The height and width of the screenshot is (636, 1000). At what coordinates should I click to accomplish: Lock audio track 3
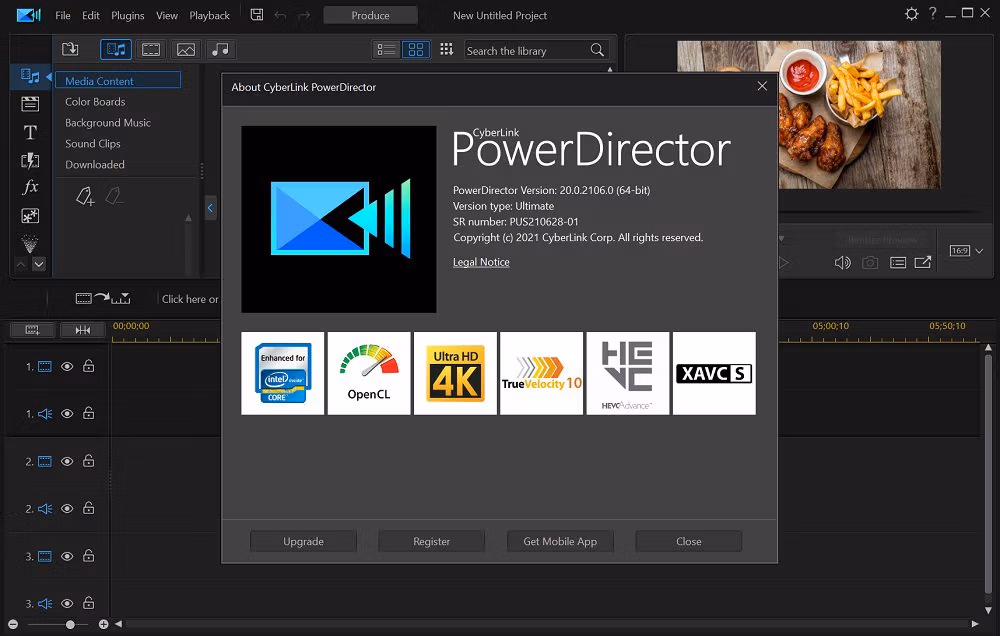(x=89, y=603)
